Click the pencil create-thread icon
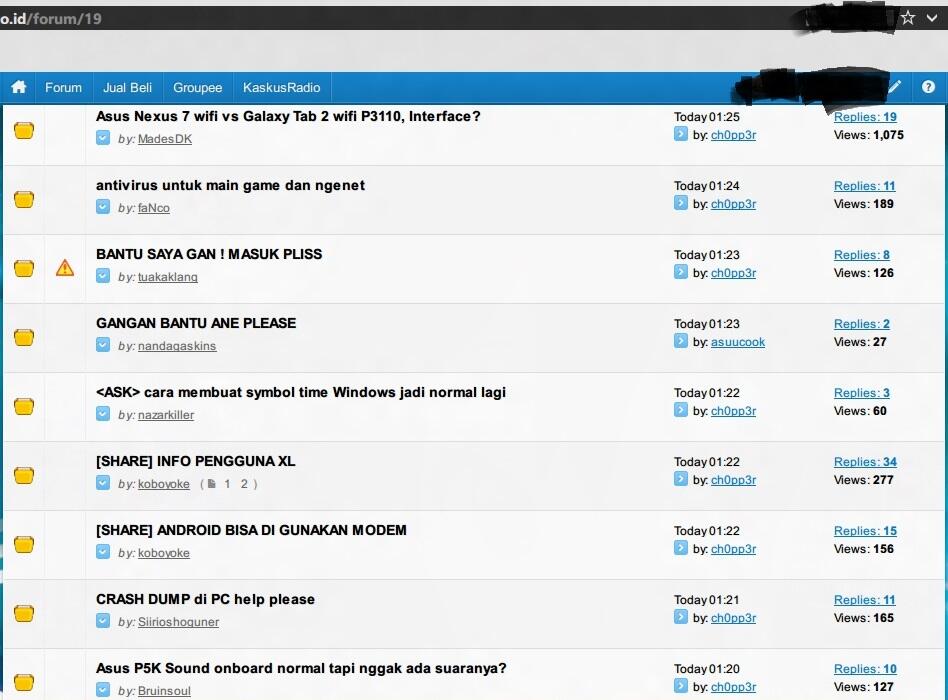The height and width of the screenshot is (700, 948). pyautogui.click(x=895, y=87)
